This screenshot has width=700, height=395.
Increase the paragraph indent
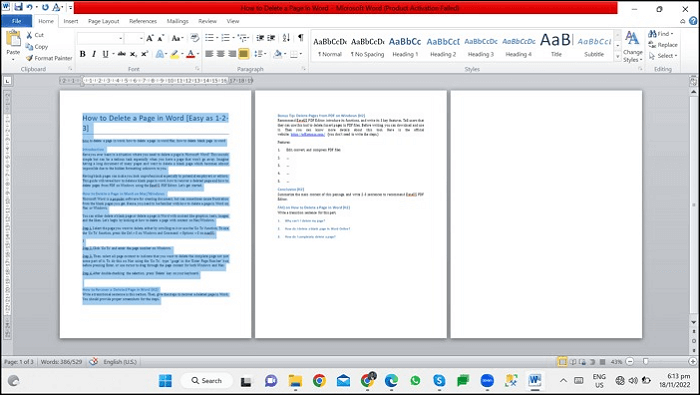pyautogui.click(x=271, y=38)
